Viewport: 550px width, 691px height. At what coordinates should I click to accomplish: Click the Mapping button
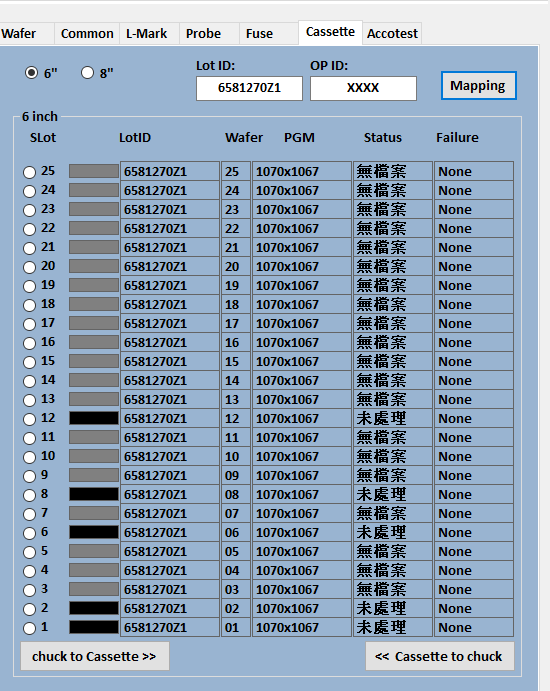click(479, 85)
